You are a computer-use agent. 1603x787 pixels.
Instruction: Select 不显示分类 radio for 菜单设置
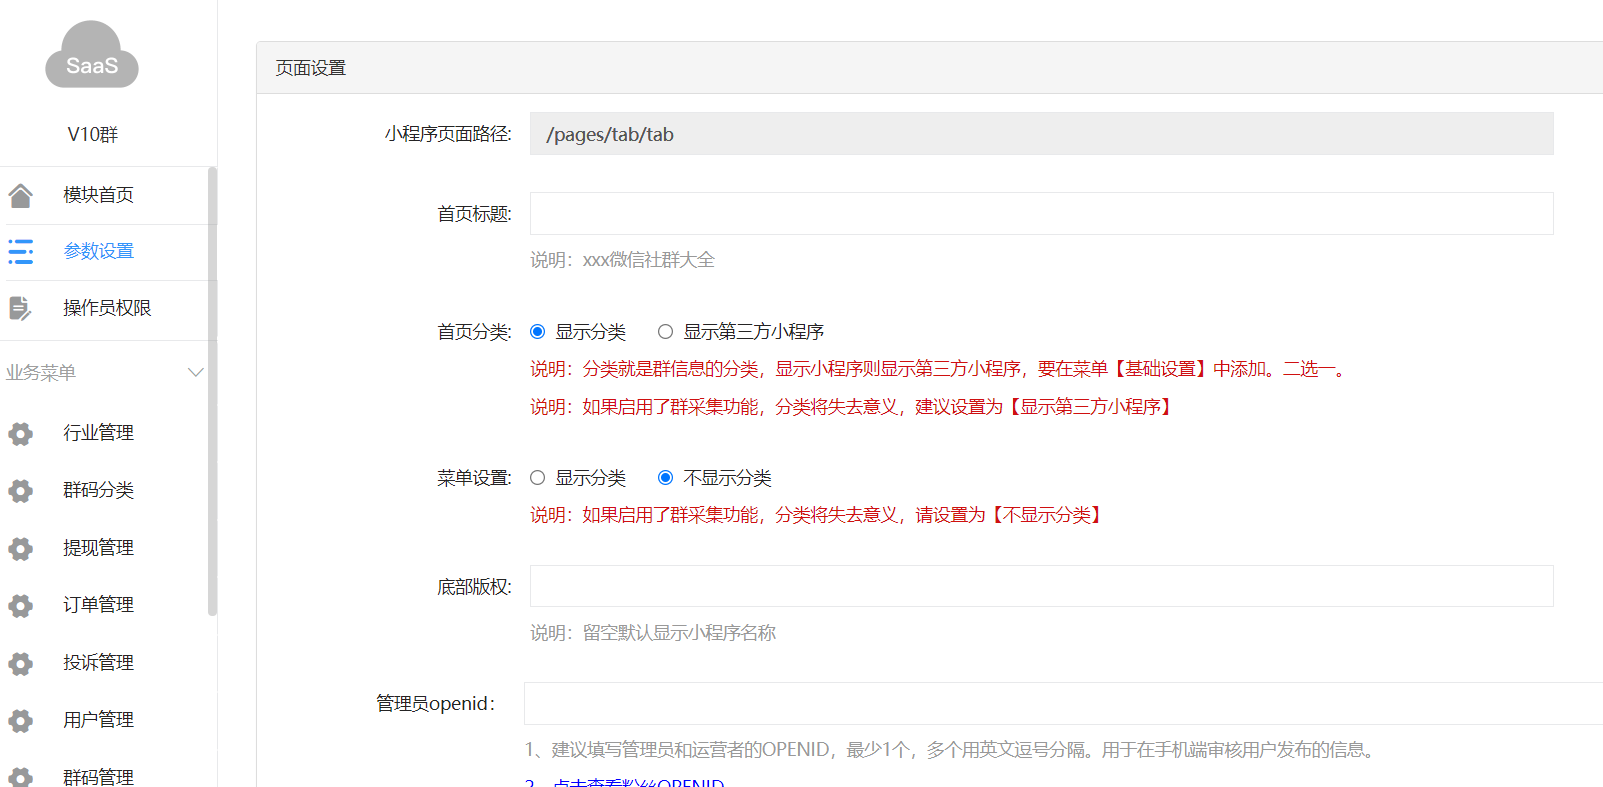(666, 478)
